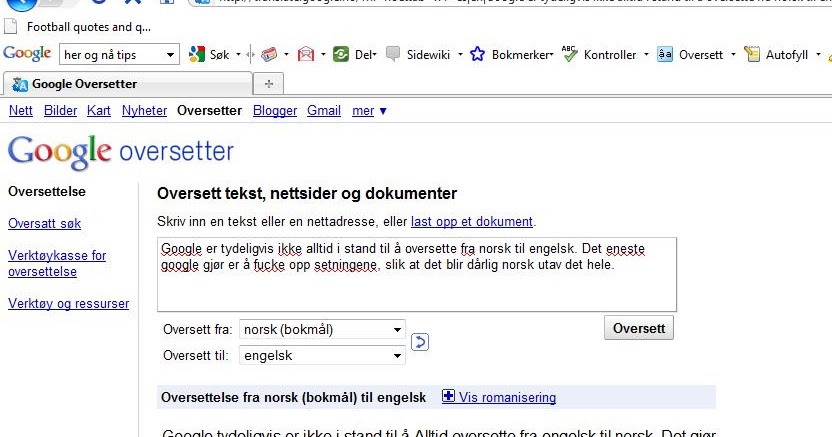
Task: Click the Kontroller spell check button
Action: pos(600,54)
